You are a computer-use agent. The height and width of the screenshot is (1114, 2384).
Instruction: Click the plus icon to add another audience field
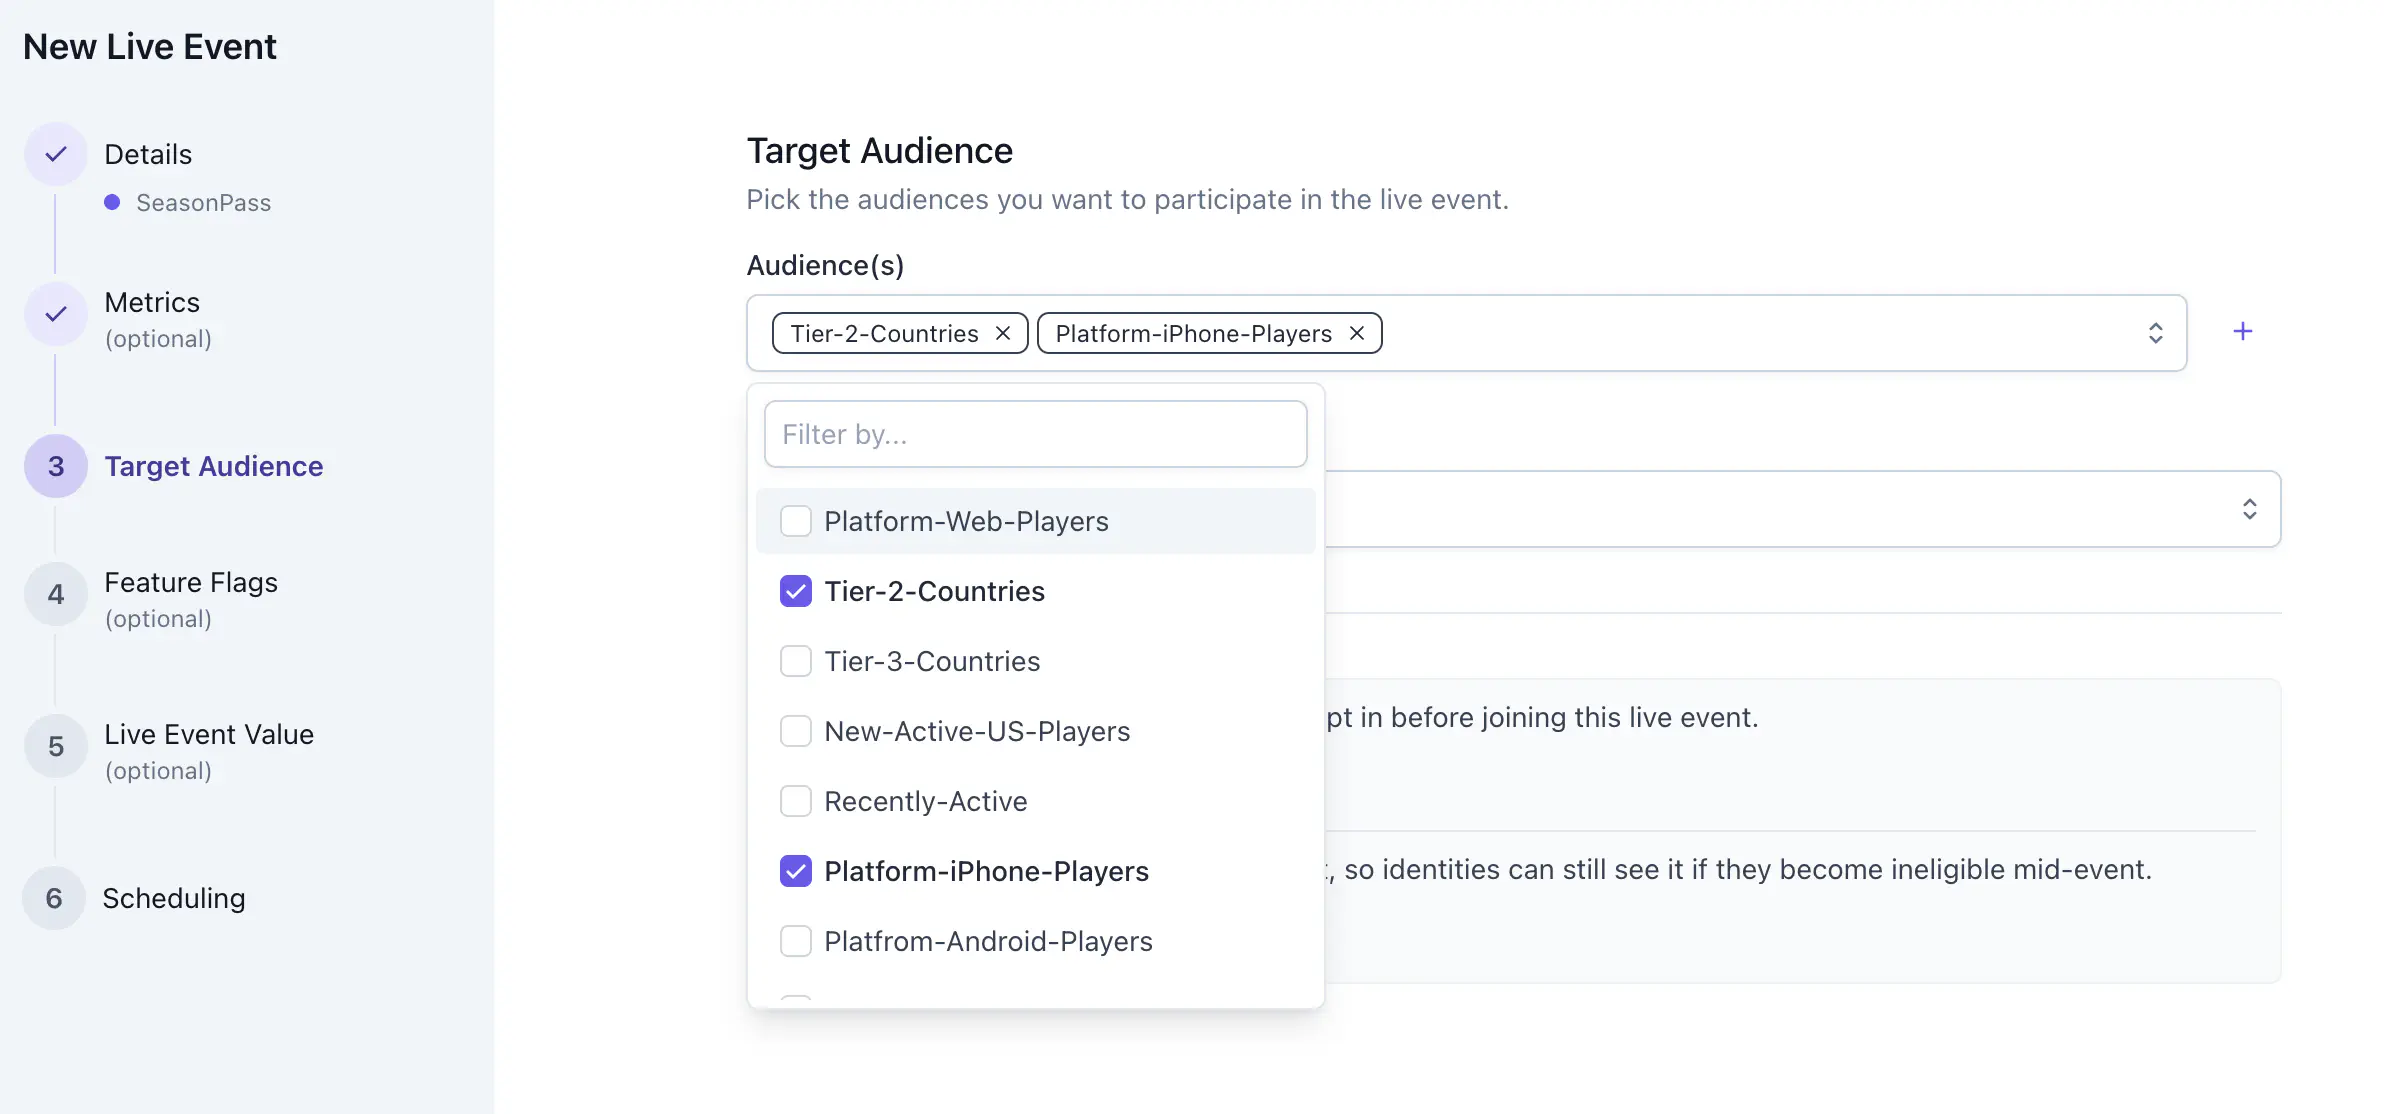(x=2243, y=331)
